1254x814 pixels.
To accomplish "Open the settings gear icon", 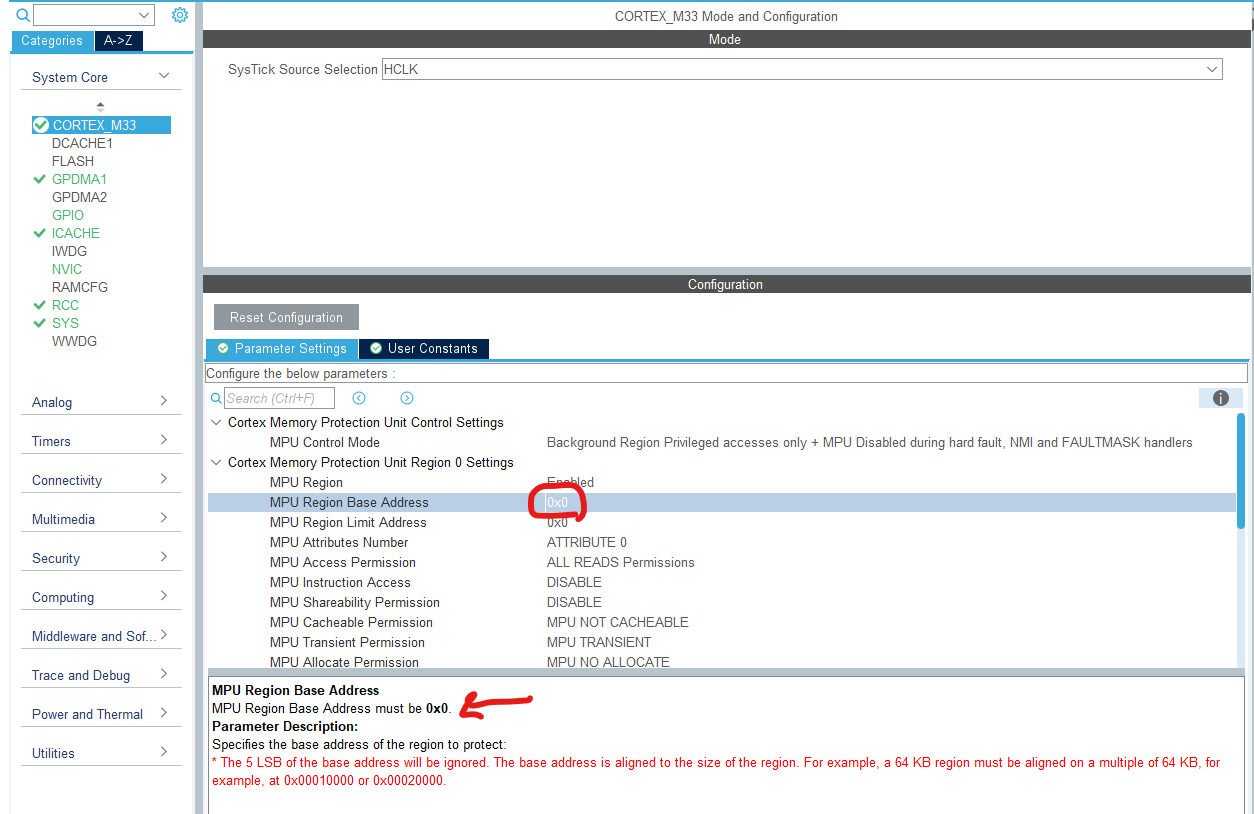I will [178, 14].
